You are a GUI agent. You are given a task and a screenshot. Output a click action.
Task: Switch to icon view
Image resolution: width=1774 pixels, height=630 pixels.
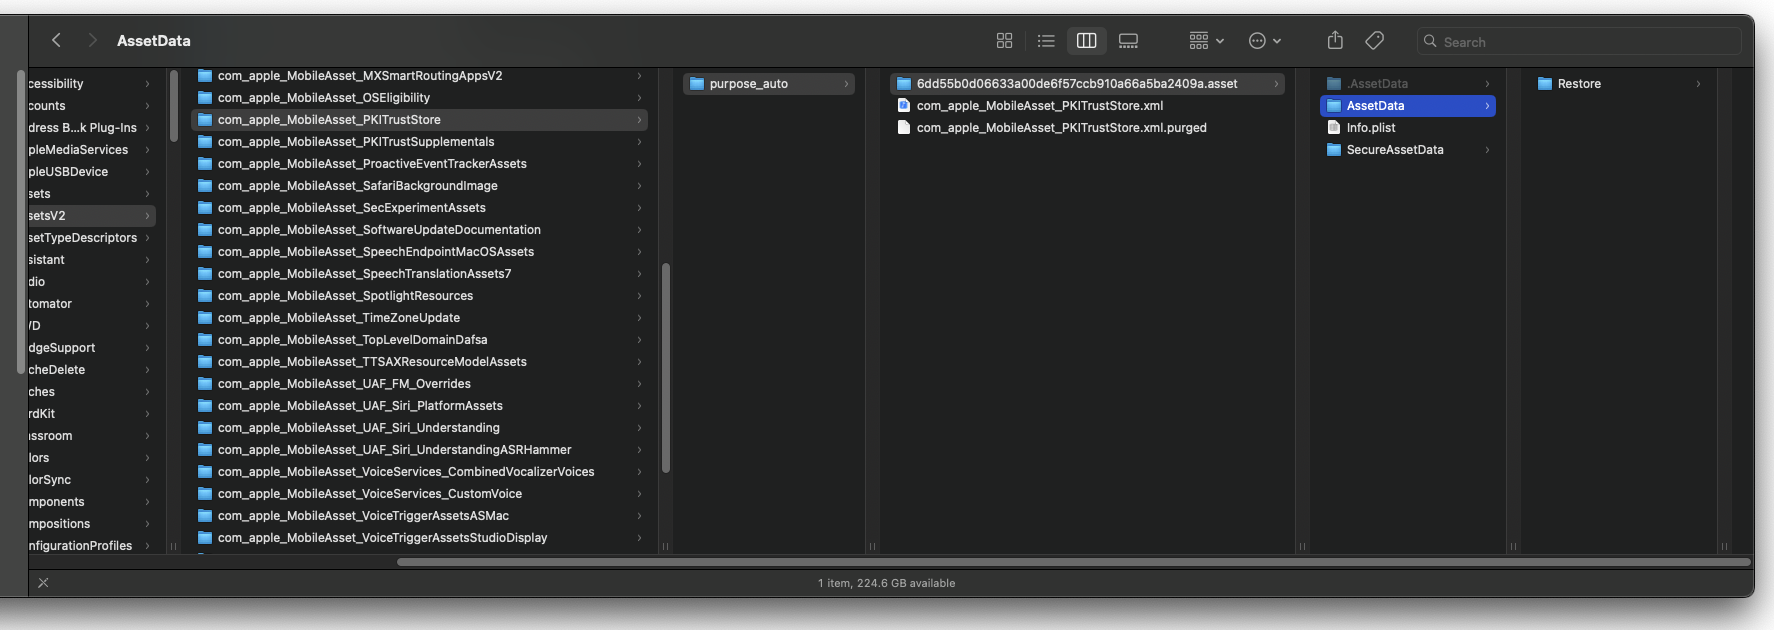(x=1004, y=41)
